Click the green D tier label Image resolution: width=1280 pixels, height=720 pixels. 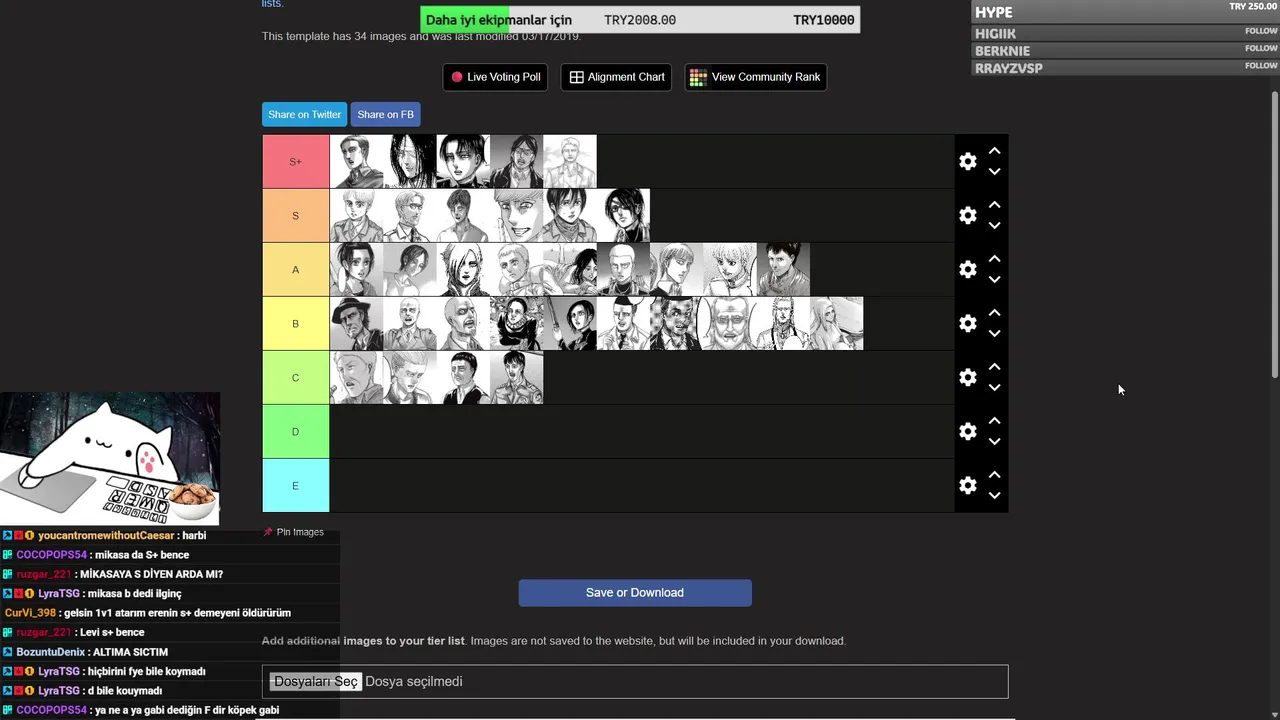pos(295,431)
